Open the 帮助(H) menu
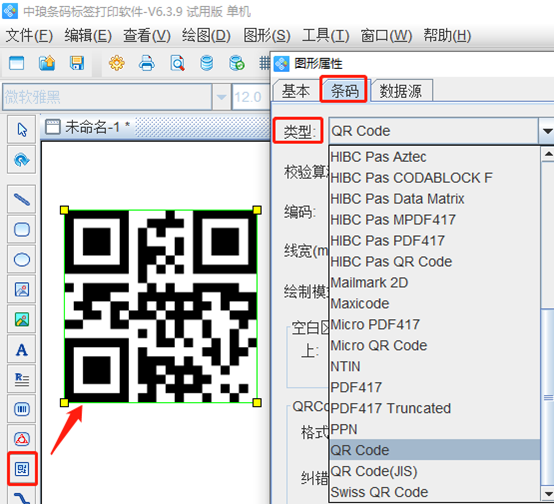Screen dimensions: 554x504 coord(447,35)
